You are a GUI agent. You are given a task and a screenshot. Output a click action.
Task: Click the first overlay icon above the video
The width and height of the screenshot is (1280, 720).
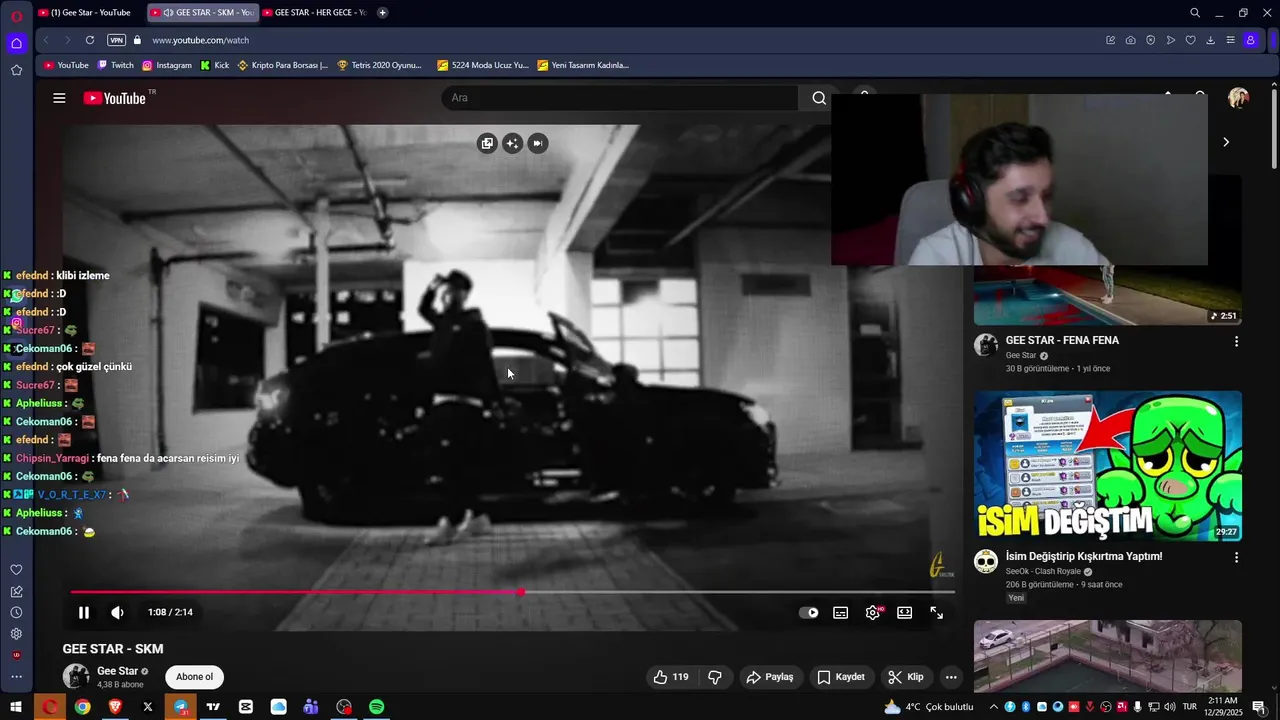(487, 143)
